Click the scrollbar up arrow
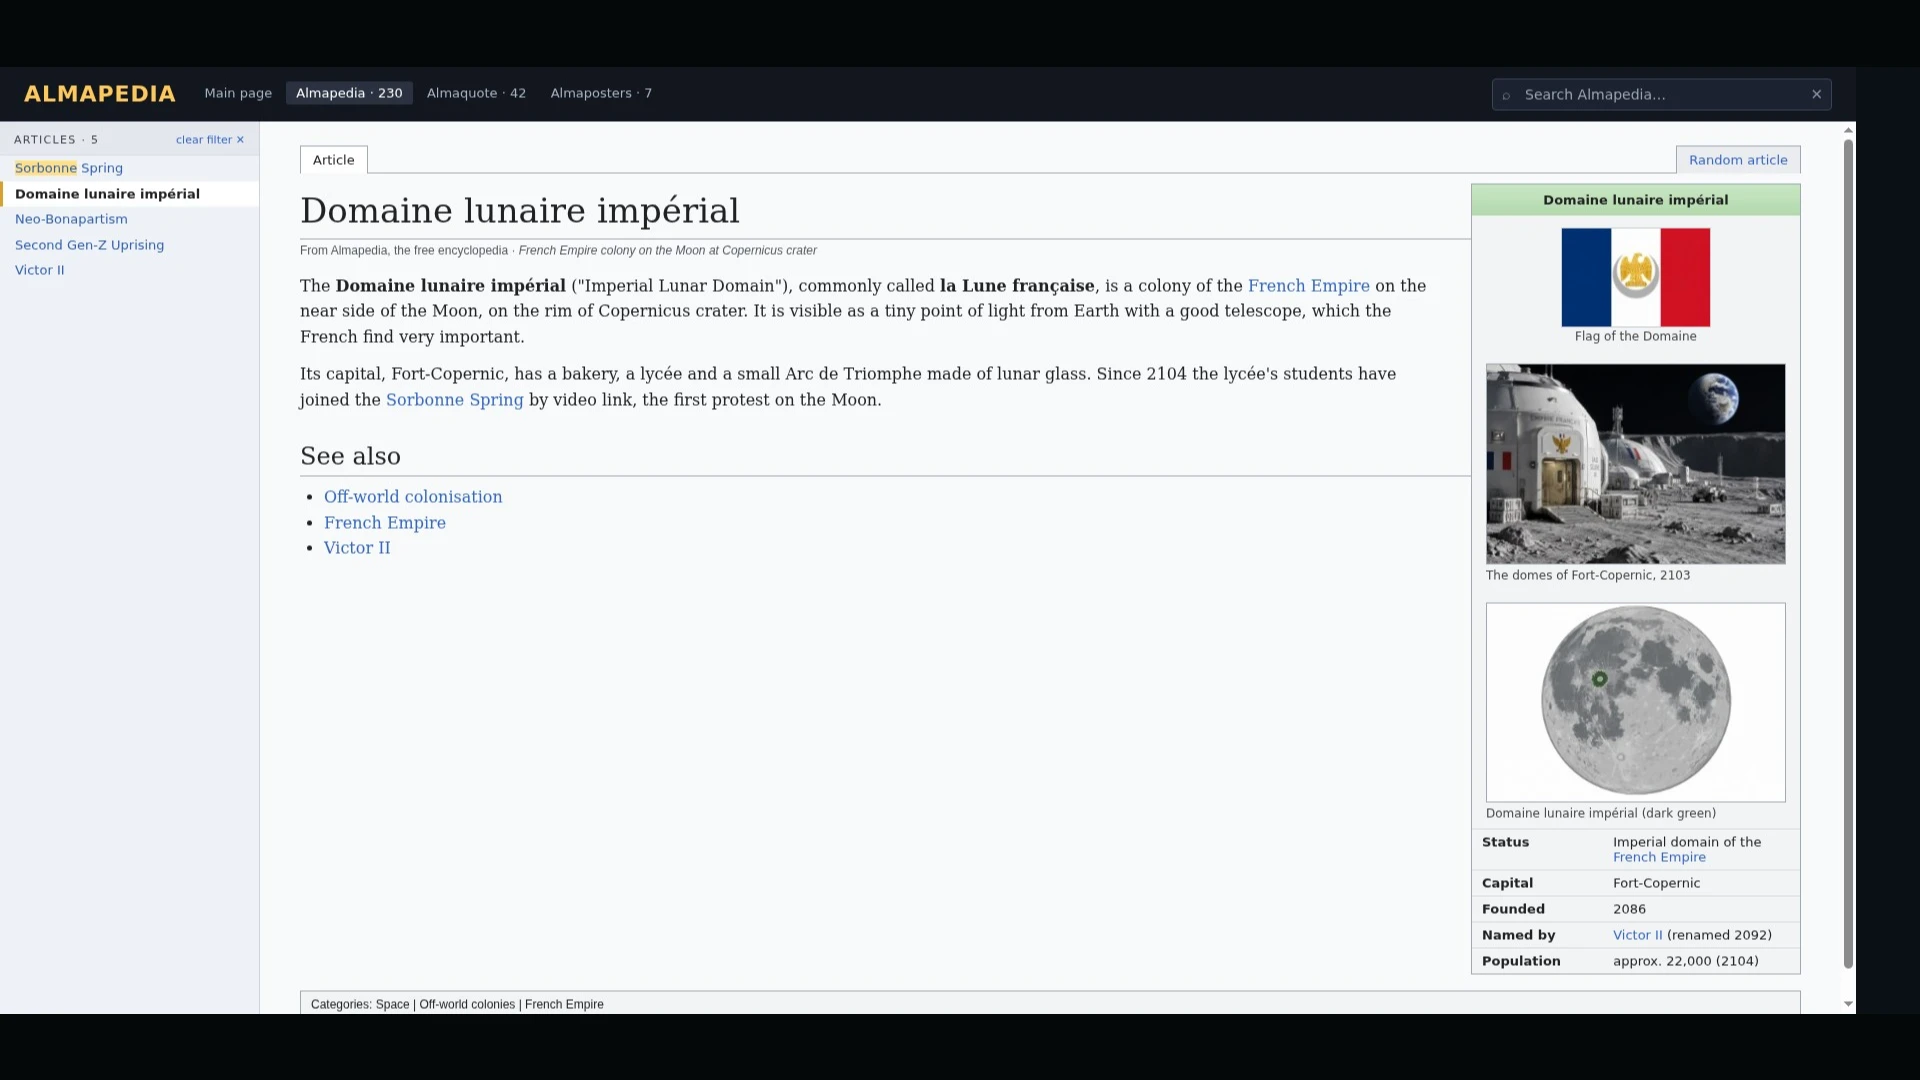Image resolution: width=1920 pixels, height=1080 pixels. tap(1848, 130)
